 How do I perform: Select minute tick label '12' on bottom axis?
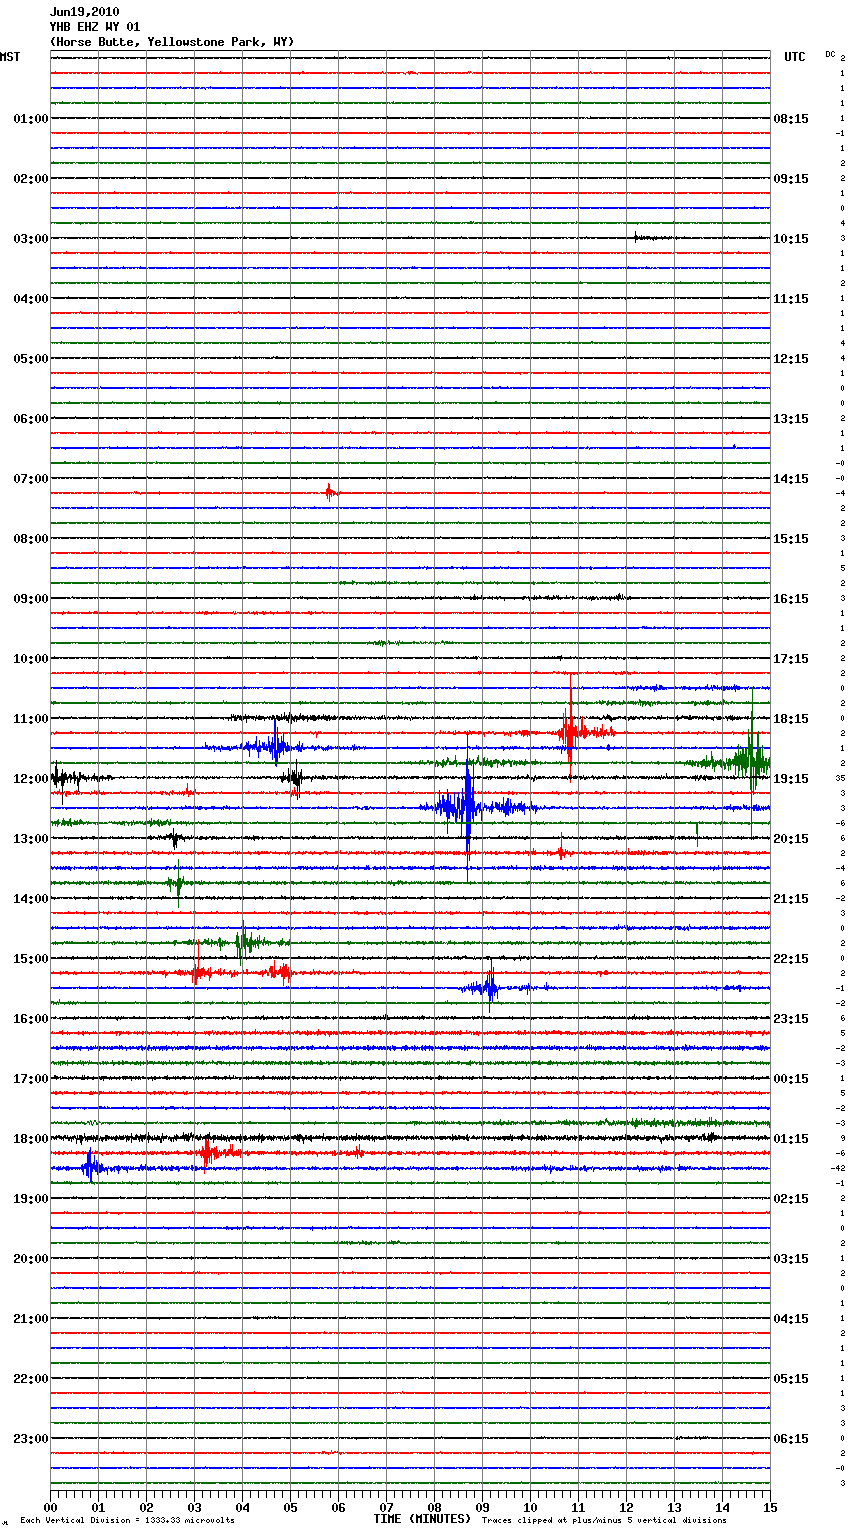(627, 1508)
